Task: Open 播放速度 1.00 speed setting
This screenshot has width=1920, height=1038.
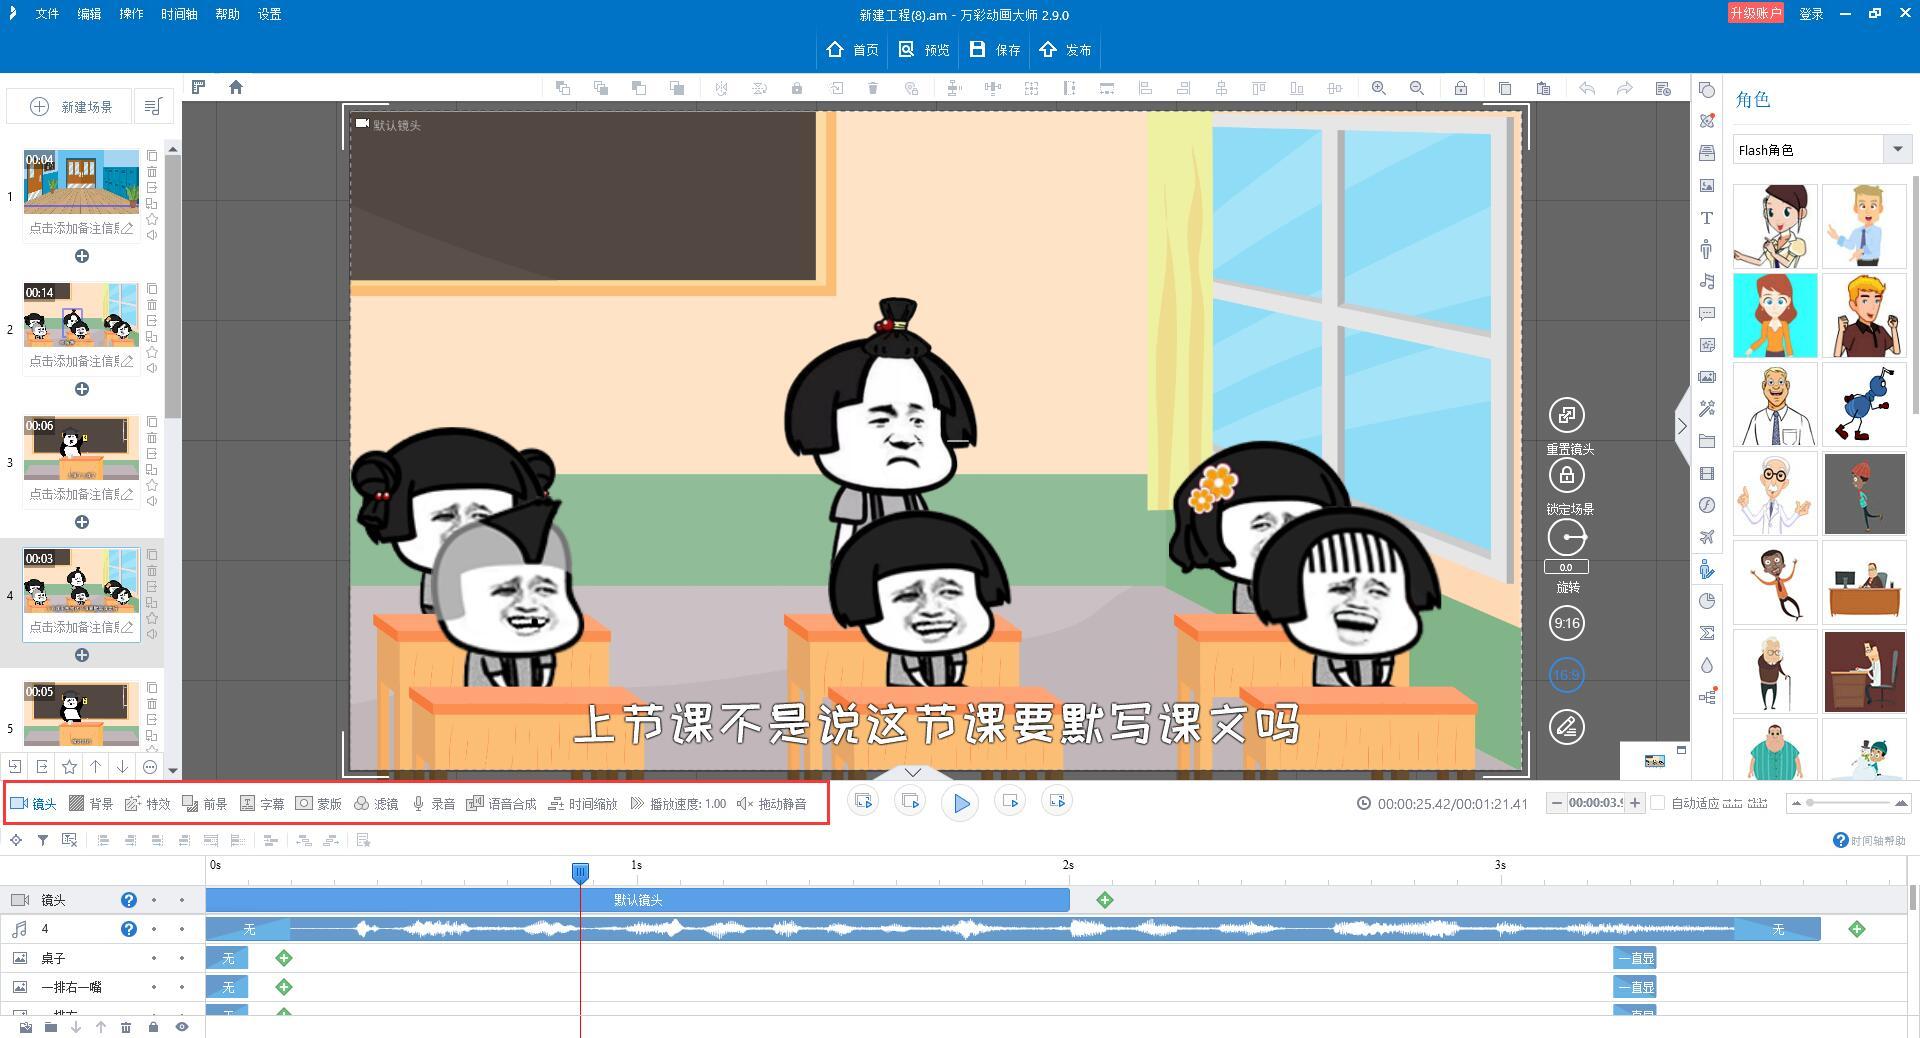Action: click(678, 804)
